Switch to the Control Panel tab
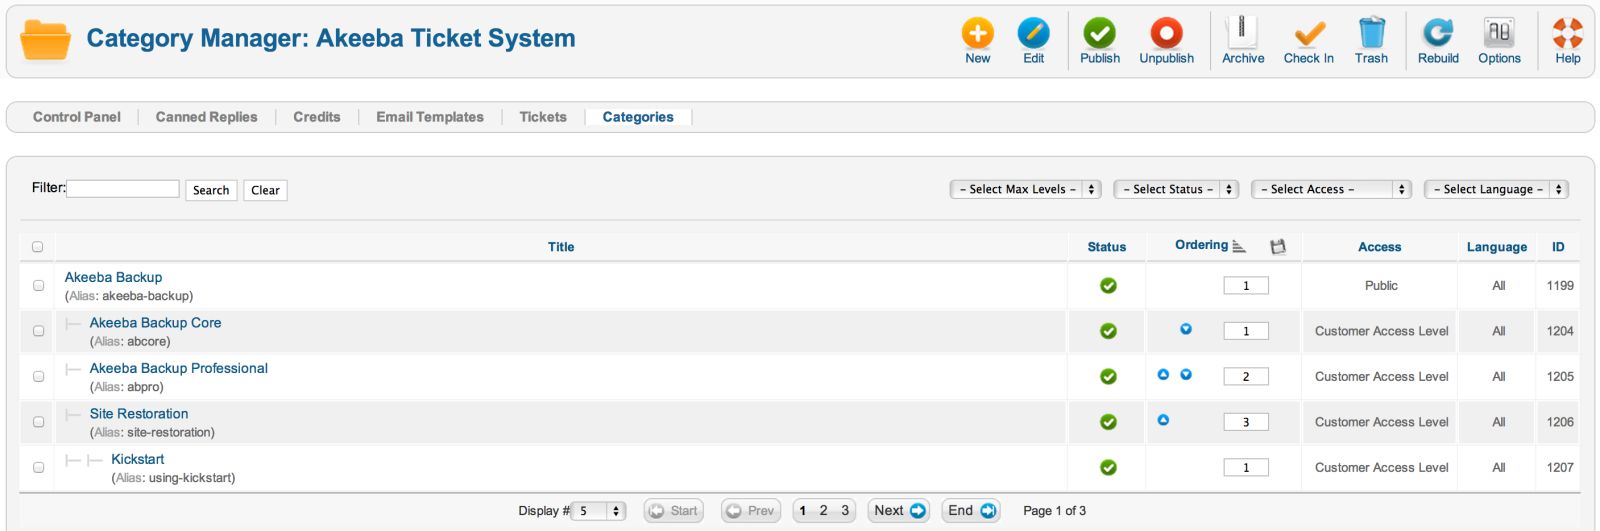 tap(77, 117)
